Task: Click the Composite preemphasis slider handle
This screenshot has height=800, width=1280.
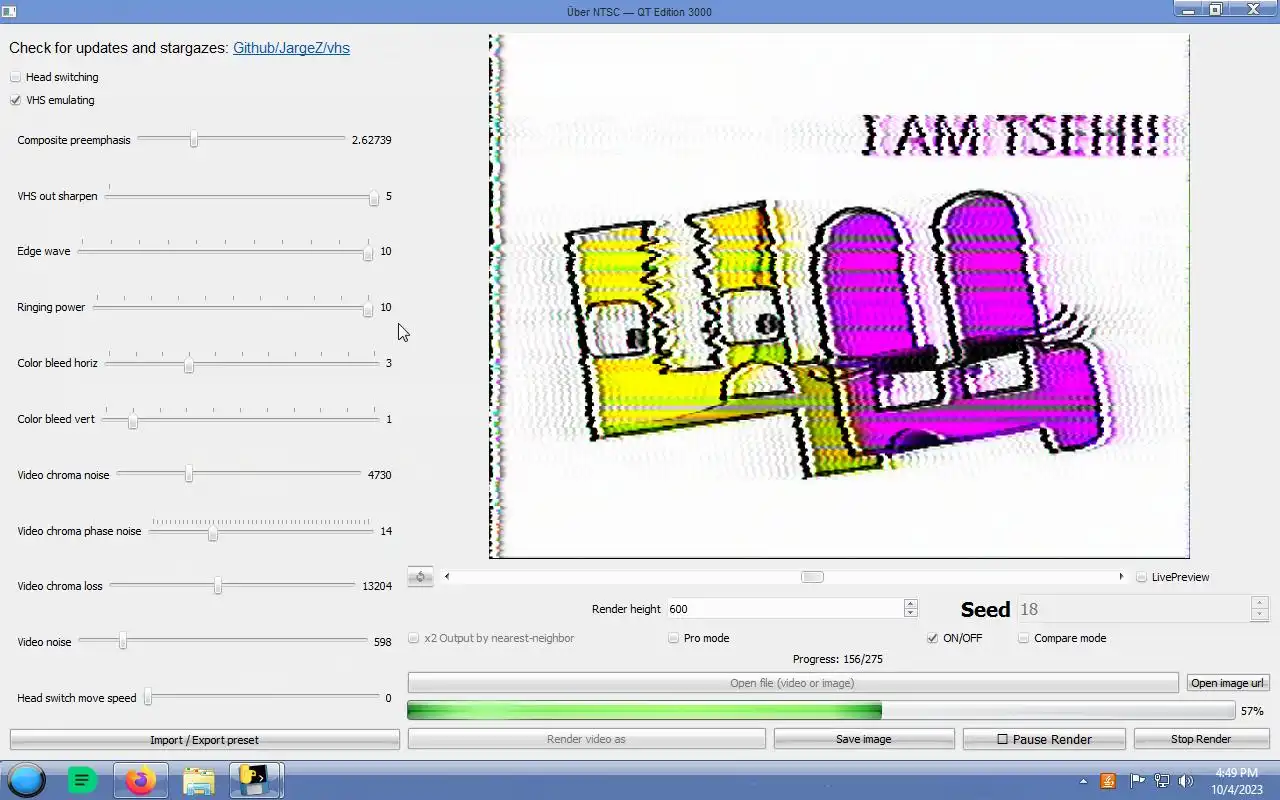Action: (194, 140)
